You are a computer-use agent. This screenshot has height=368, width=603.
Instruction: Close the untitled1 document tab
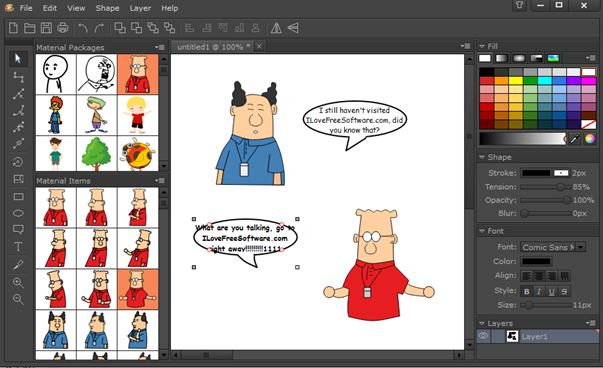pos(259,47)
